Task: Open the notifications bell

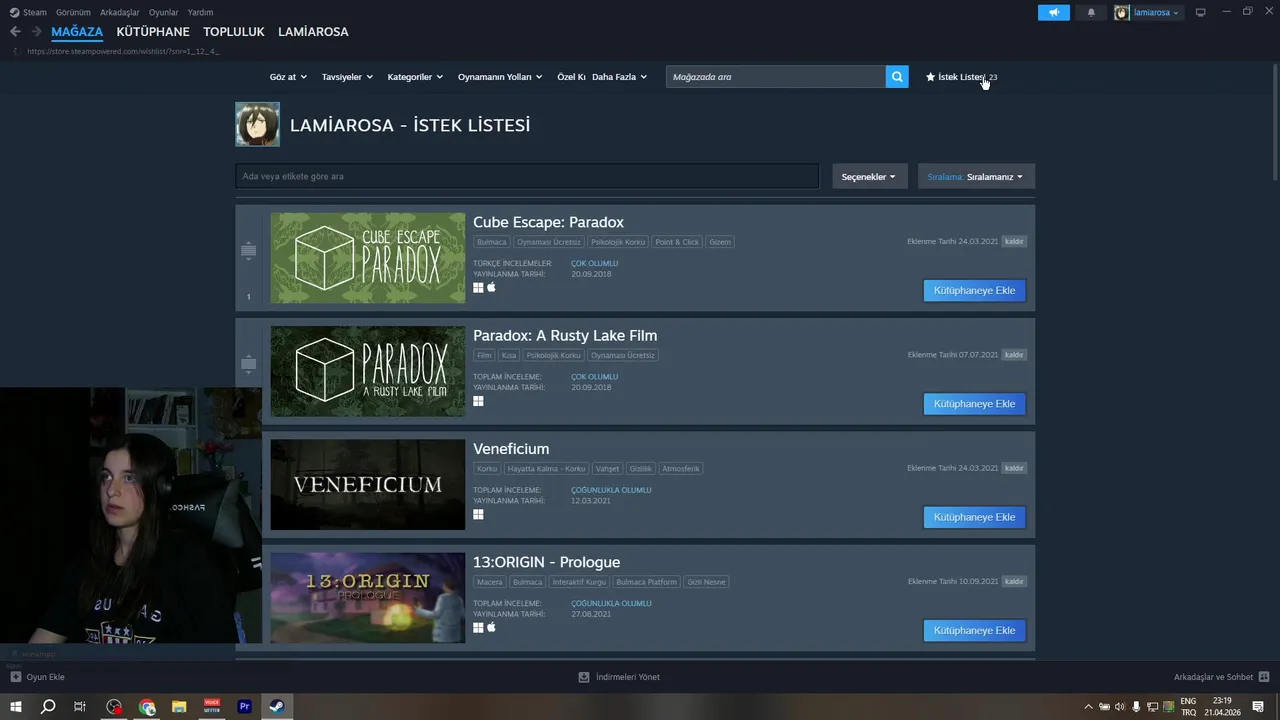Action: point(1091,12)
